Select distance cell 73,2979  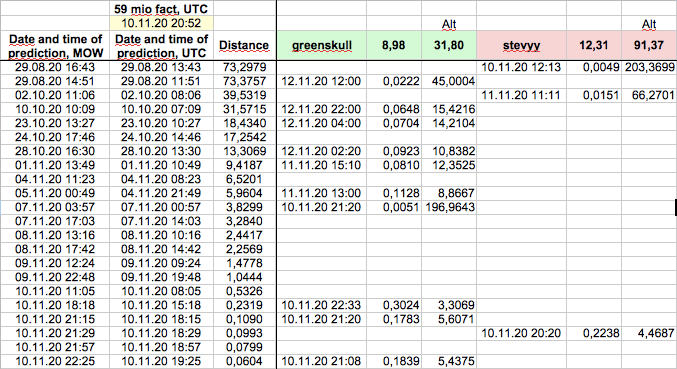point(244,67)
